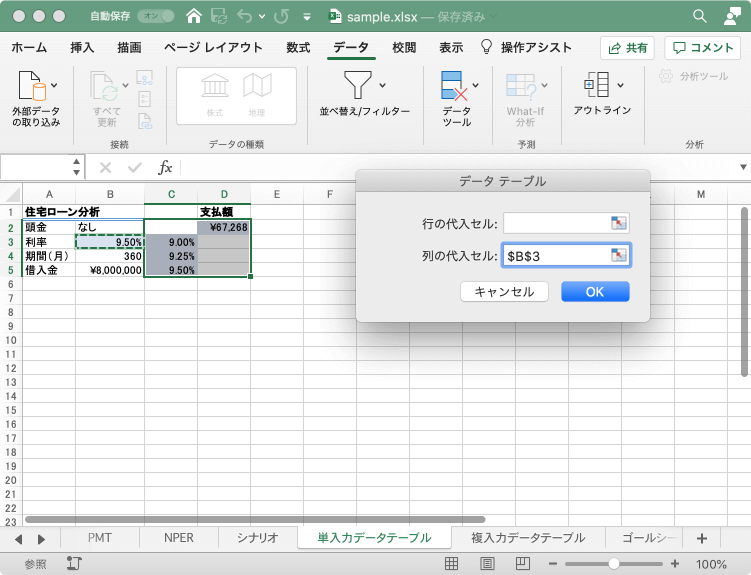
Task: Click range selector icon for 列の代入セル
Action: pos(619,255)
